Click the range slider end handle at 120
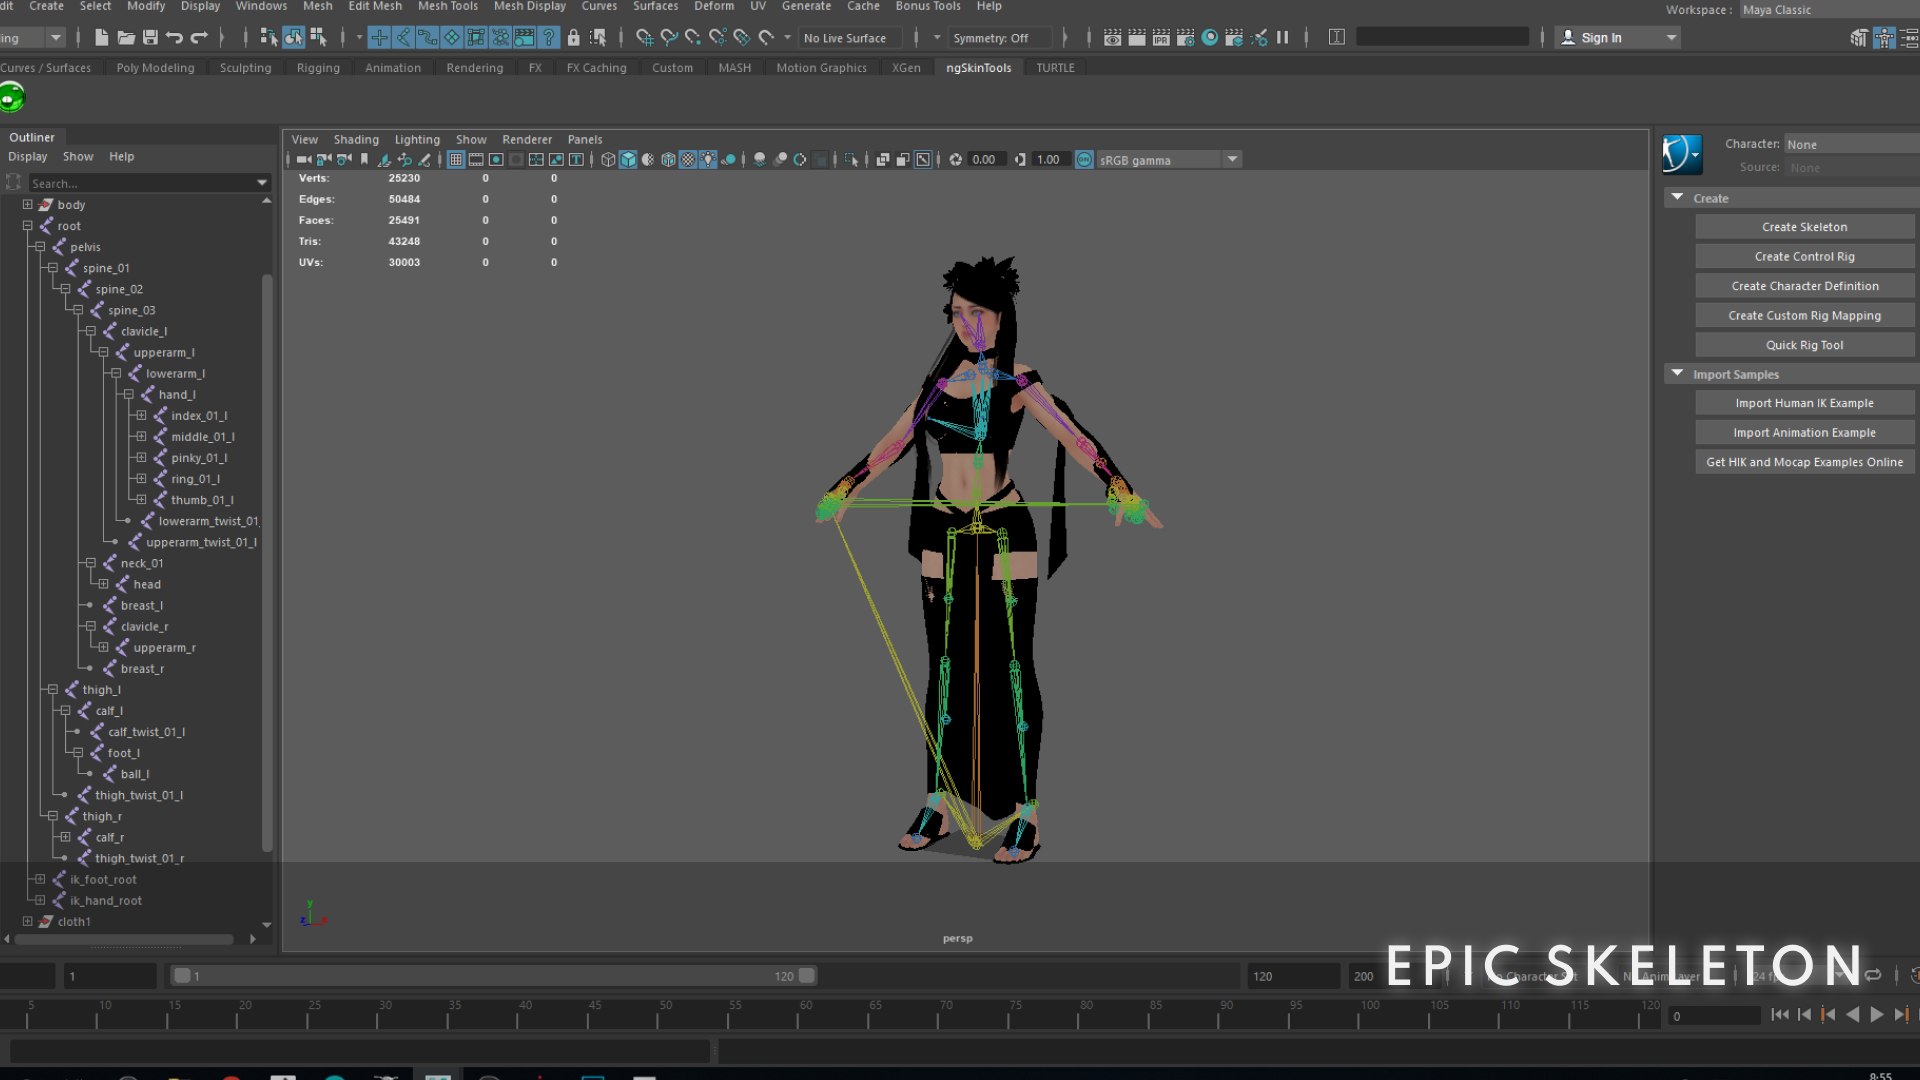This screenshot has height=1080, width=1920. 806,976
